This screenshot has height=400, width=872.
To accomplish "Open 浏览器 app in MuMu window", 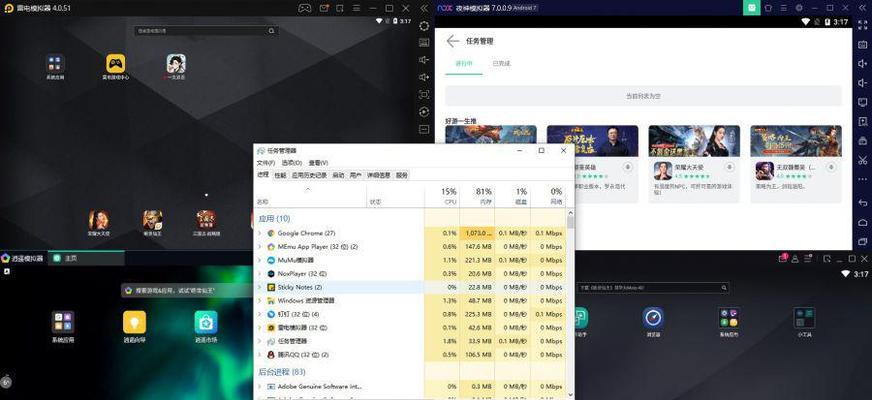I will [653, 318].
